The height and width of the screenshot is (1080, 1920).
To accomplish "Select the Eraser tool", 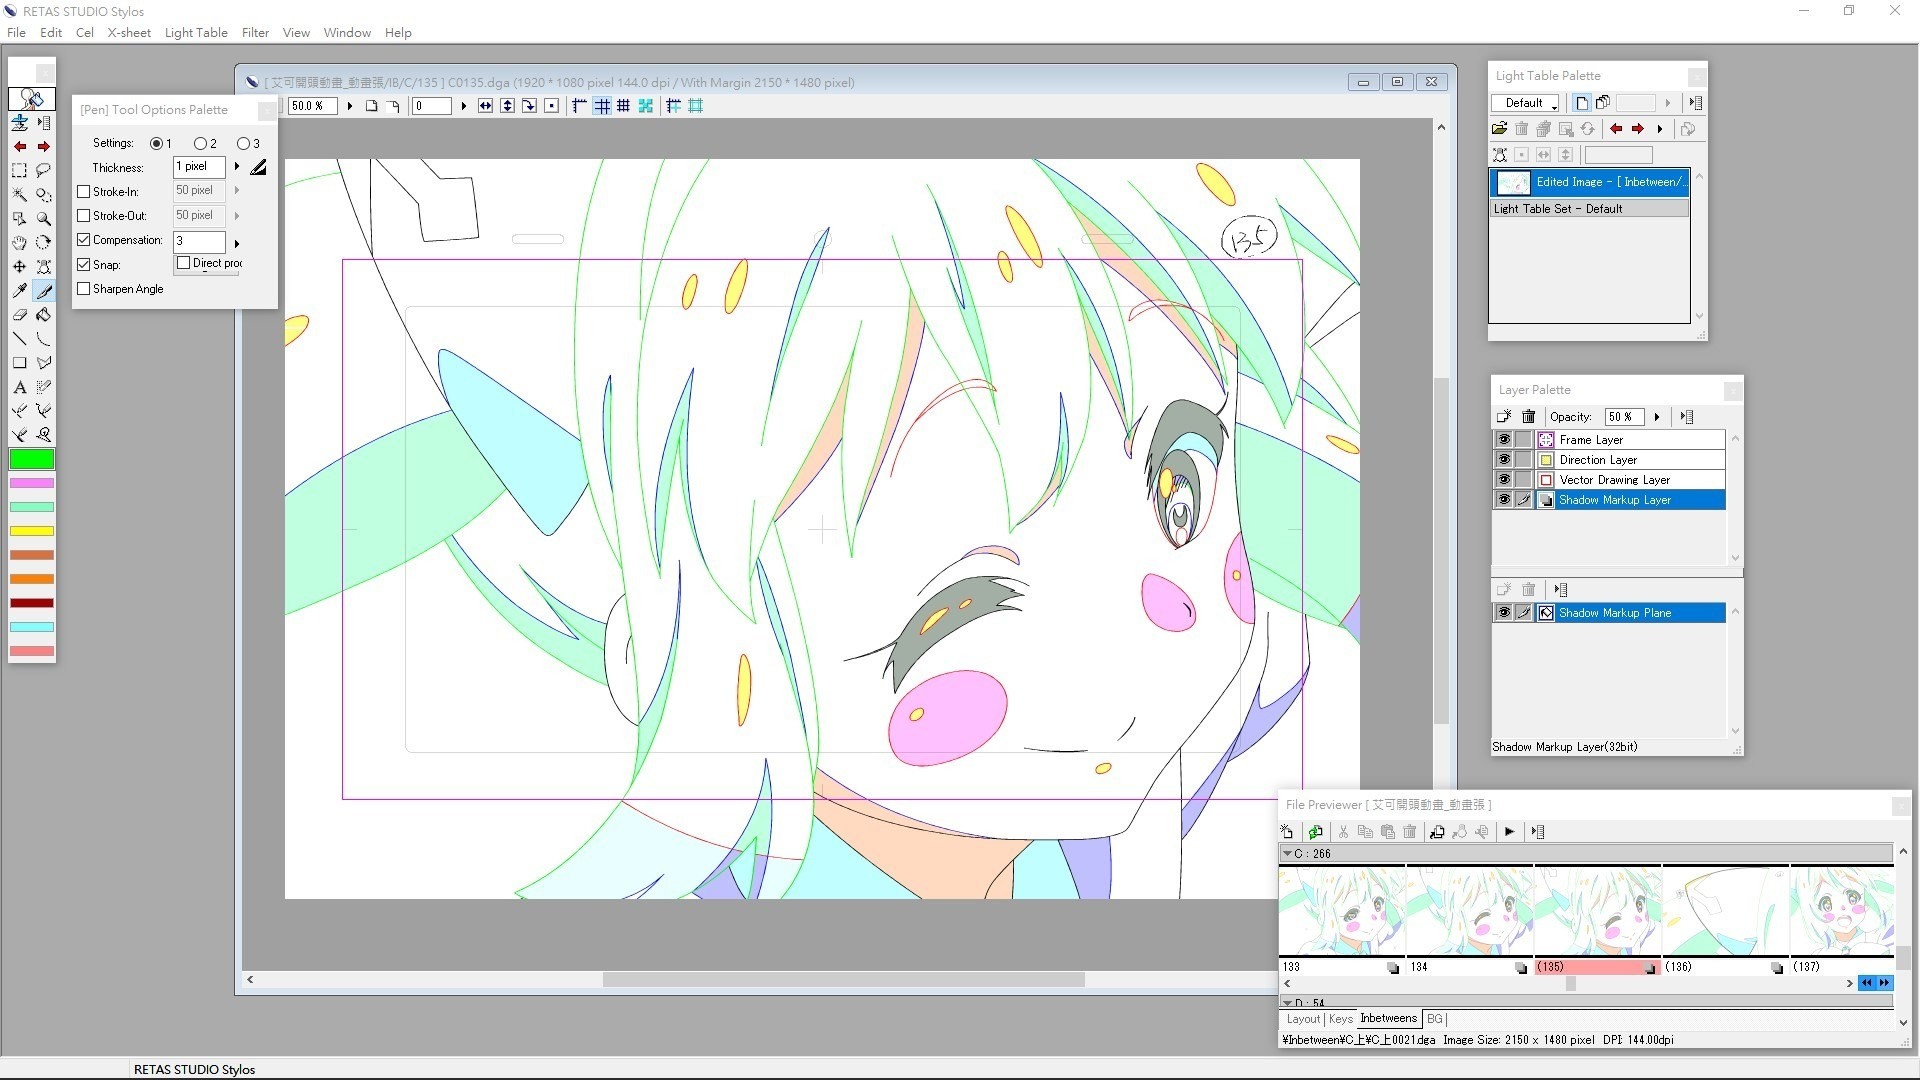I will (x=19, y=315).
